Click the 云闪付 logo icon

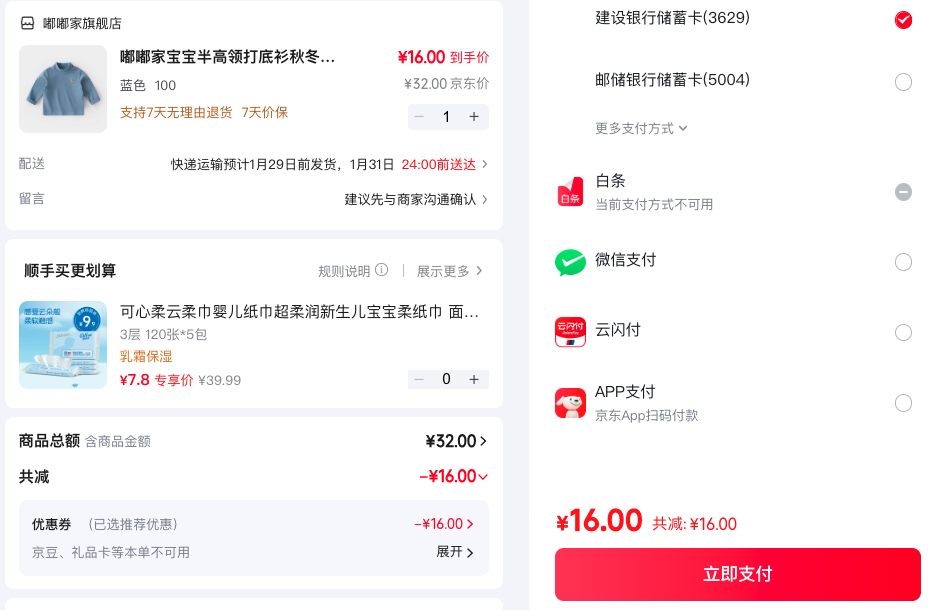(x=570, y=332)
